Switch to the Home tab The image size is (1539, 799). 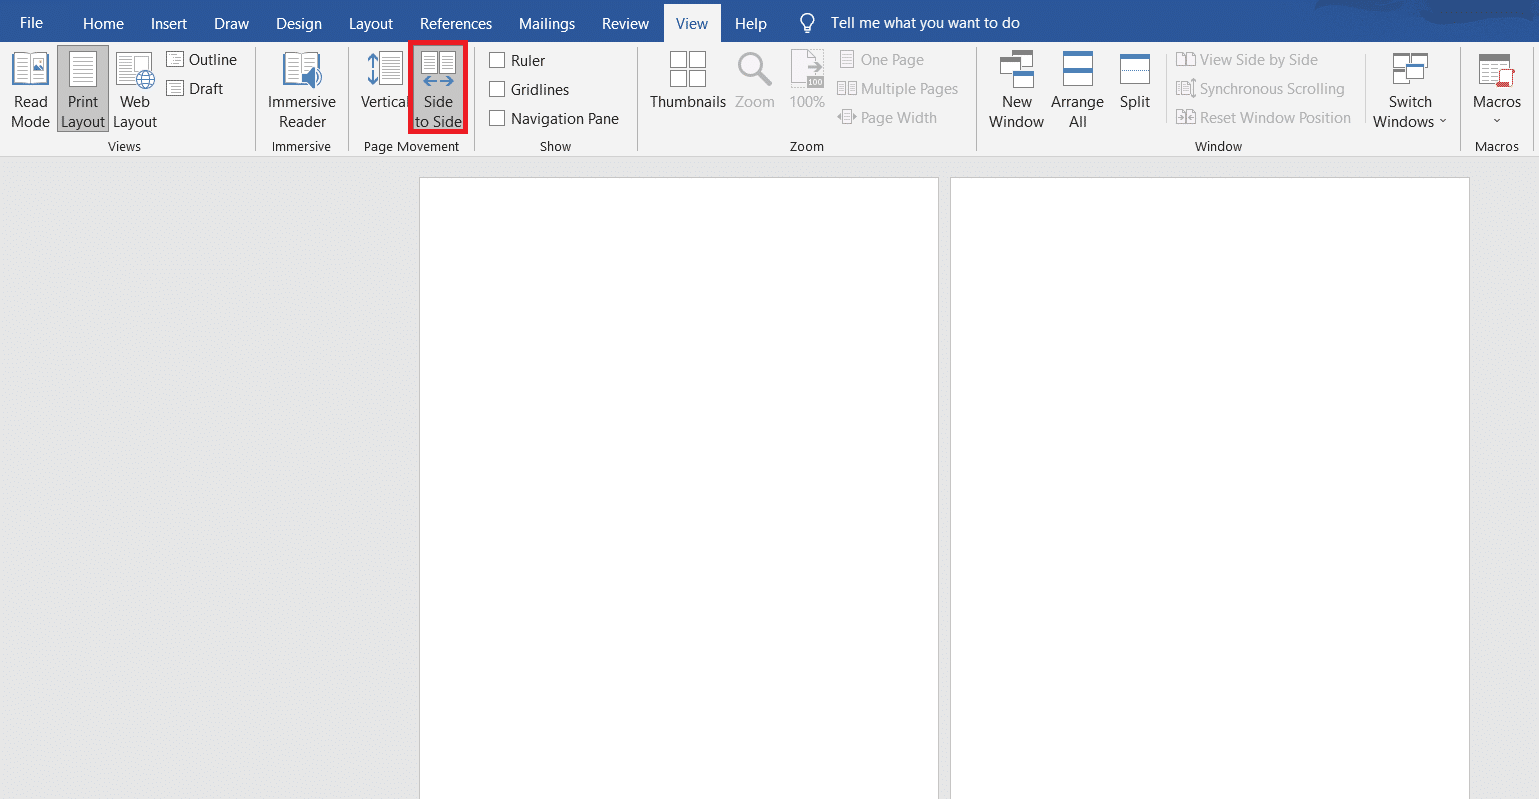click(103, 23)
